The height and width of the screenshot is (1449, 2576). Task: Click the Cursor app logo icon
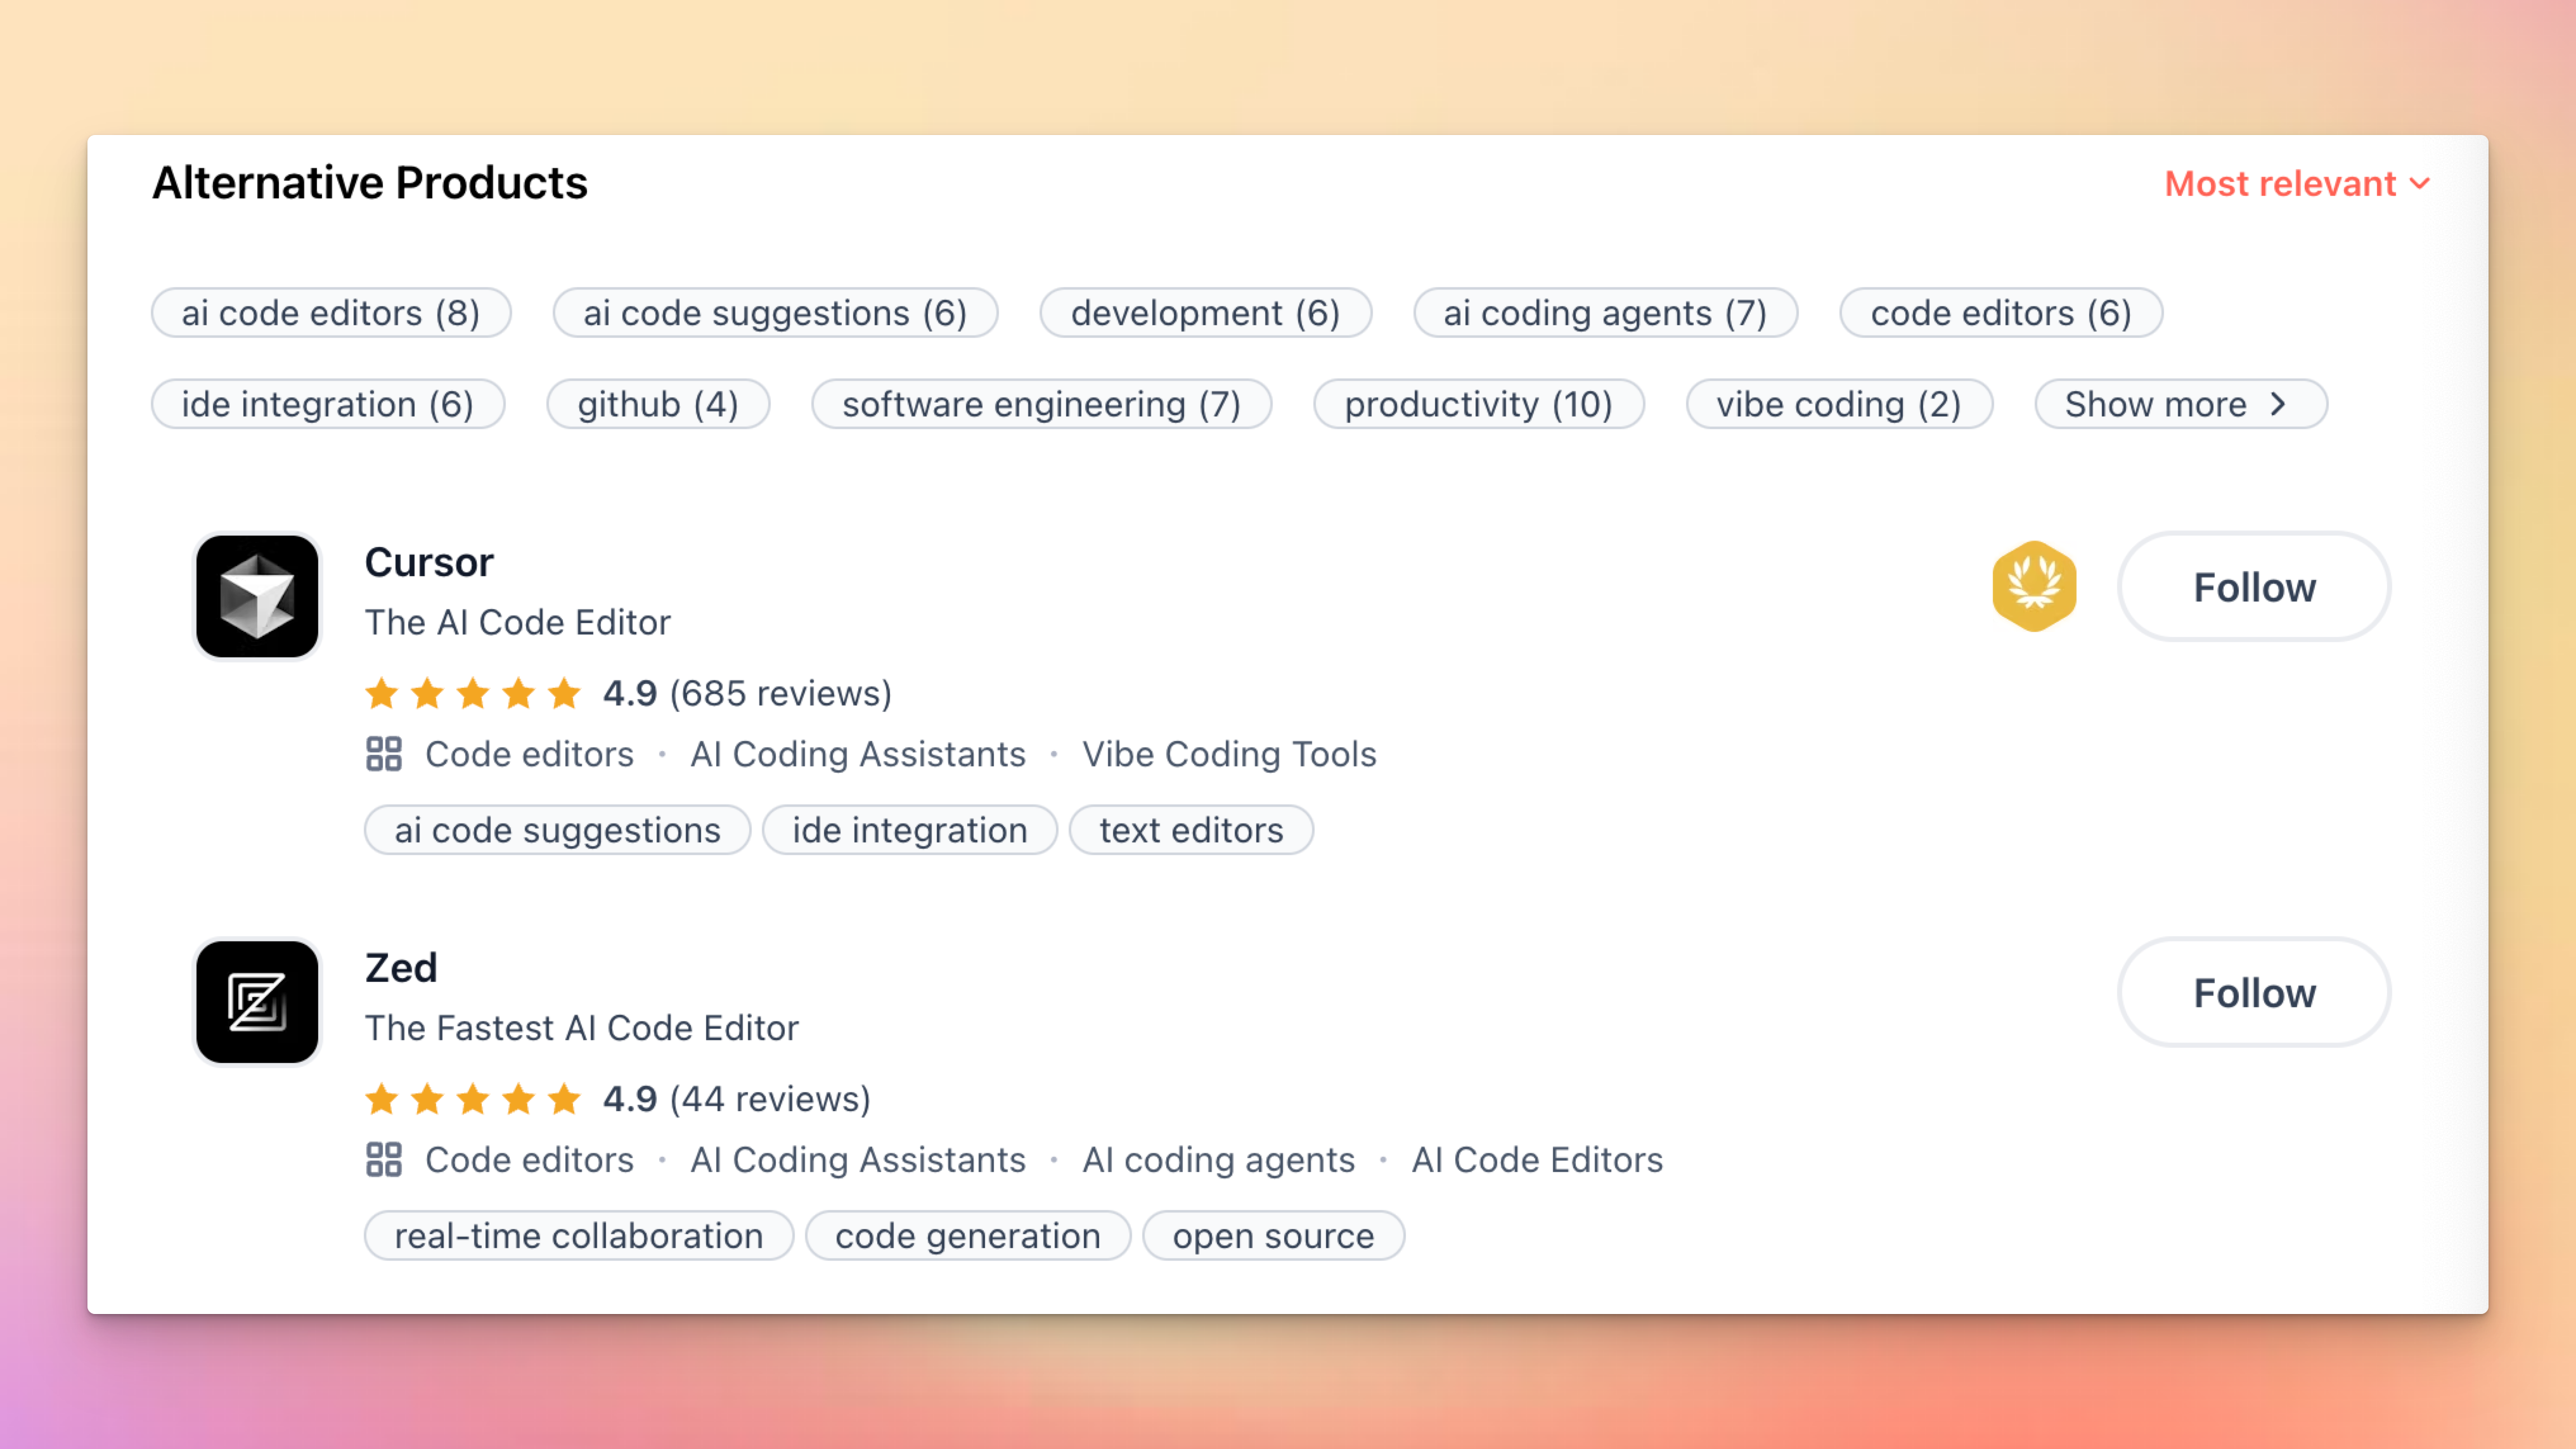pos(257,596)
